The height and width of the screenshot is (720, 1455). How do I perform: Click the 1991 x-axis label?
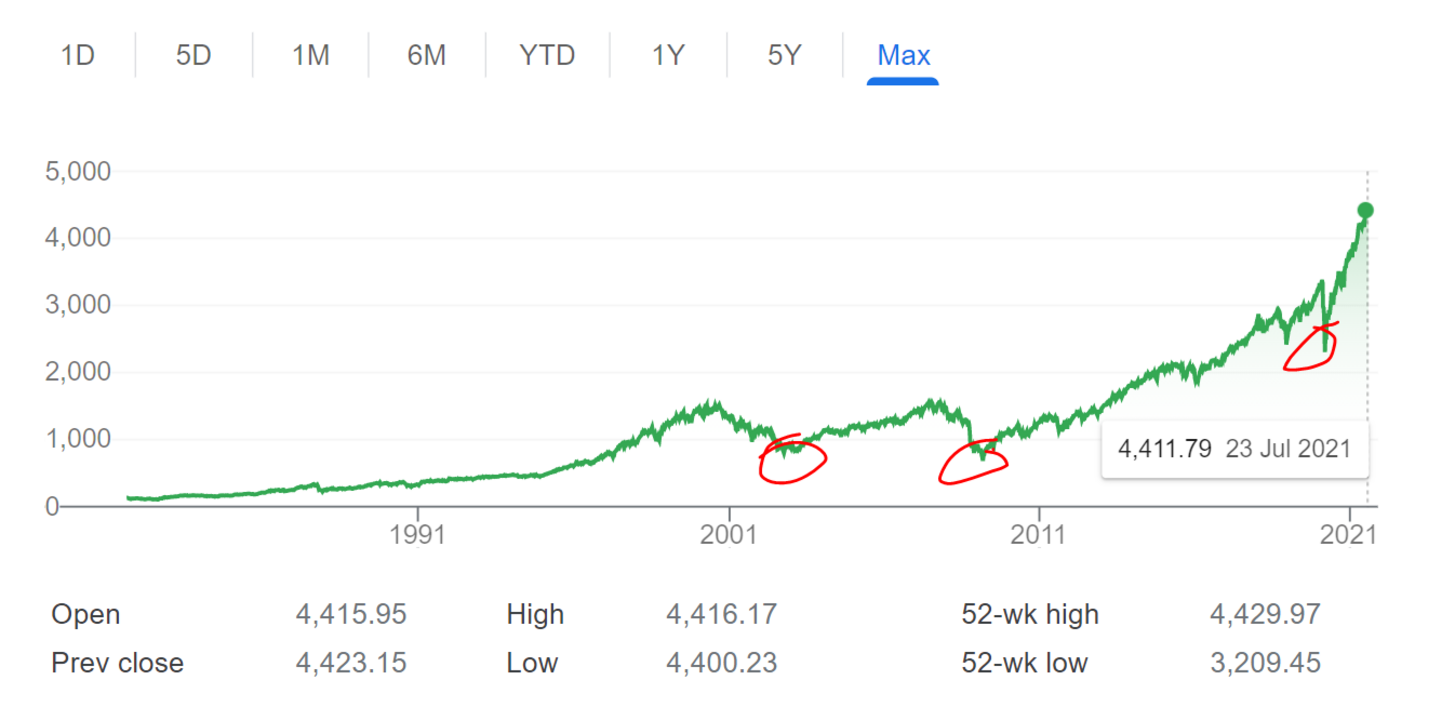coord(416,533)
